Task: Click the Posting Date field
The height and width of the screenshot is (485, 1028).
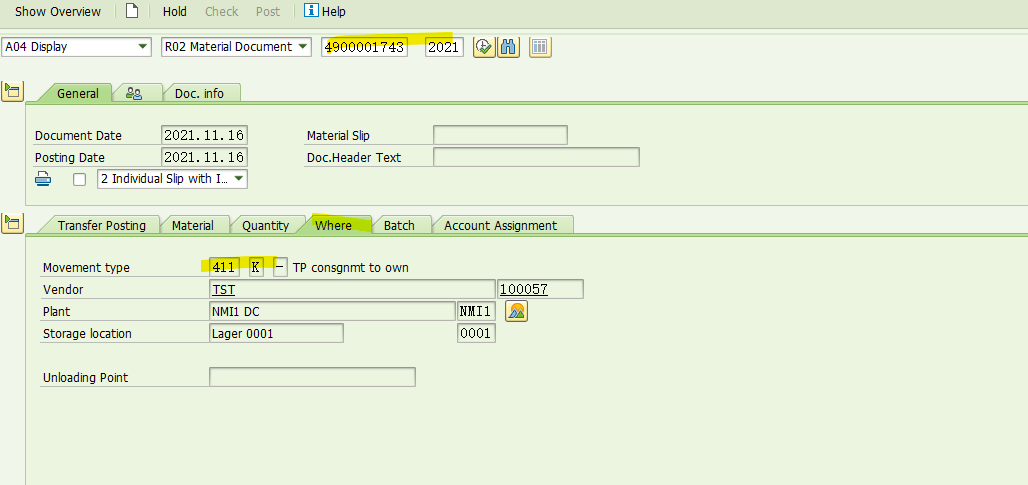Action: (x=205, y=157)
